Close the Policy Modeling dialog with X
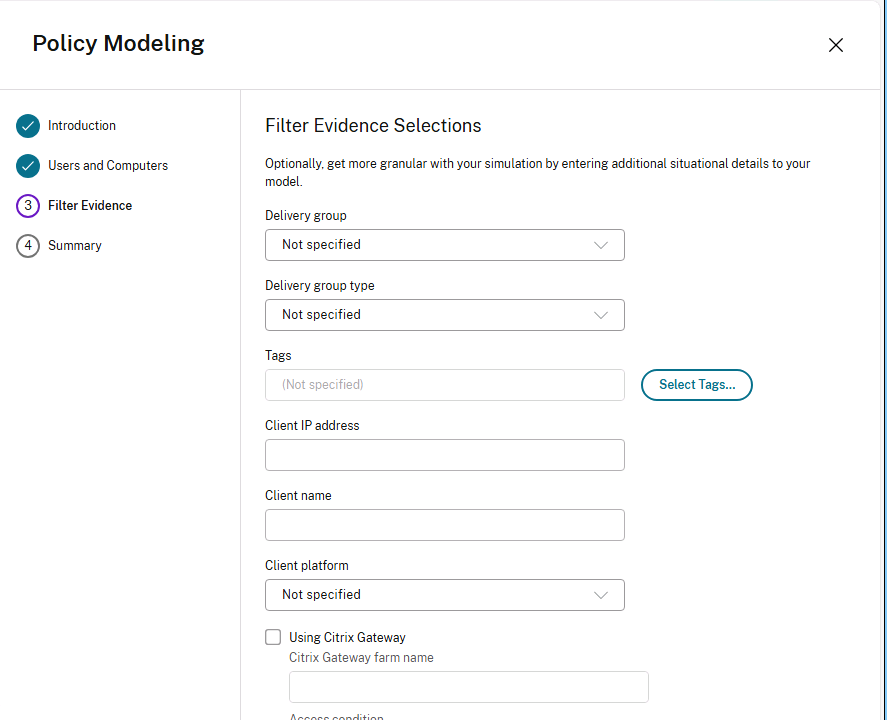The image size is (887, 720). tap(836, 45)
